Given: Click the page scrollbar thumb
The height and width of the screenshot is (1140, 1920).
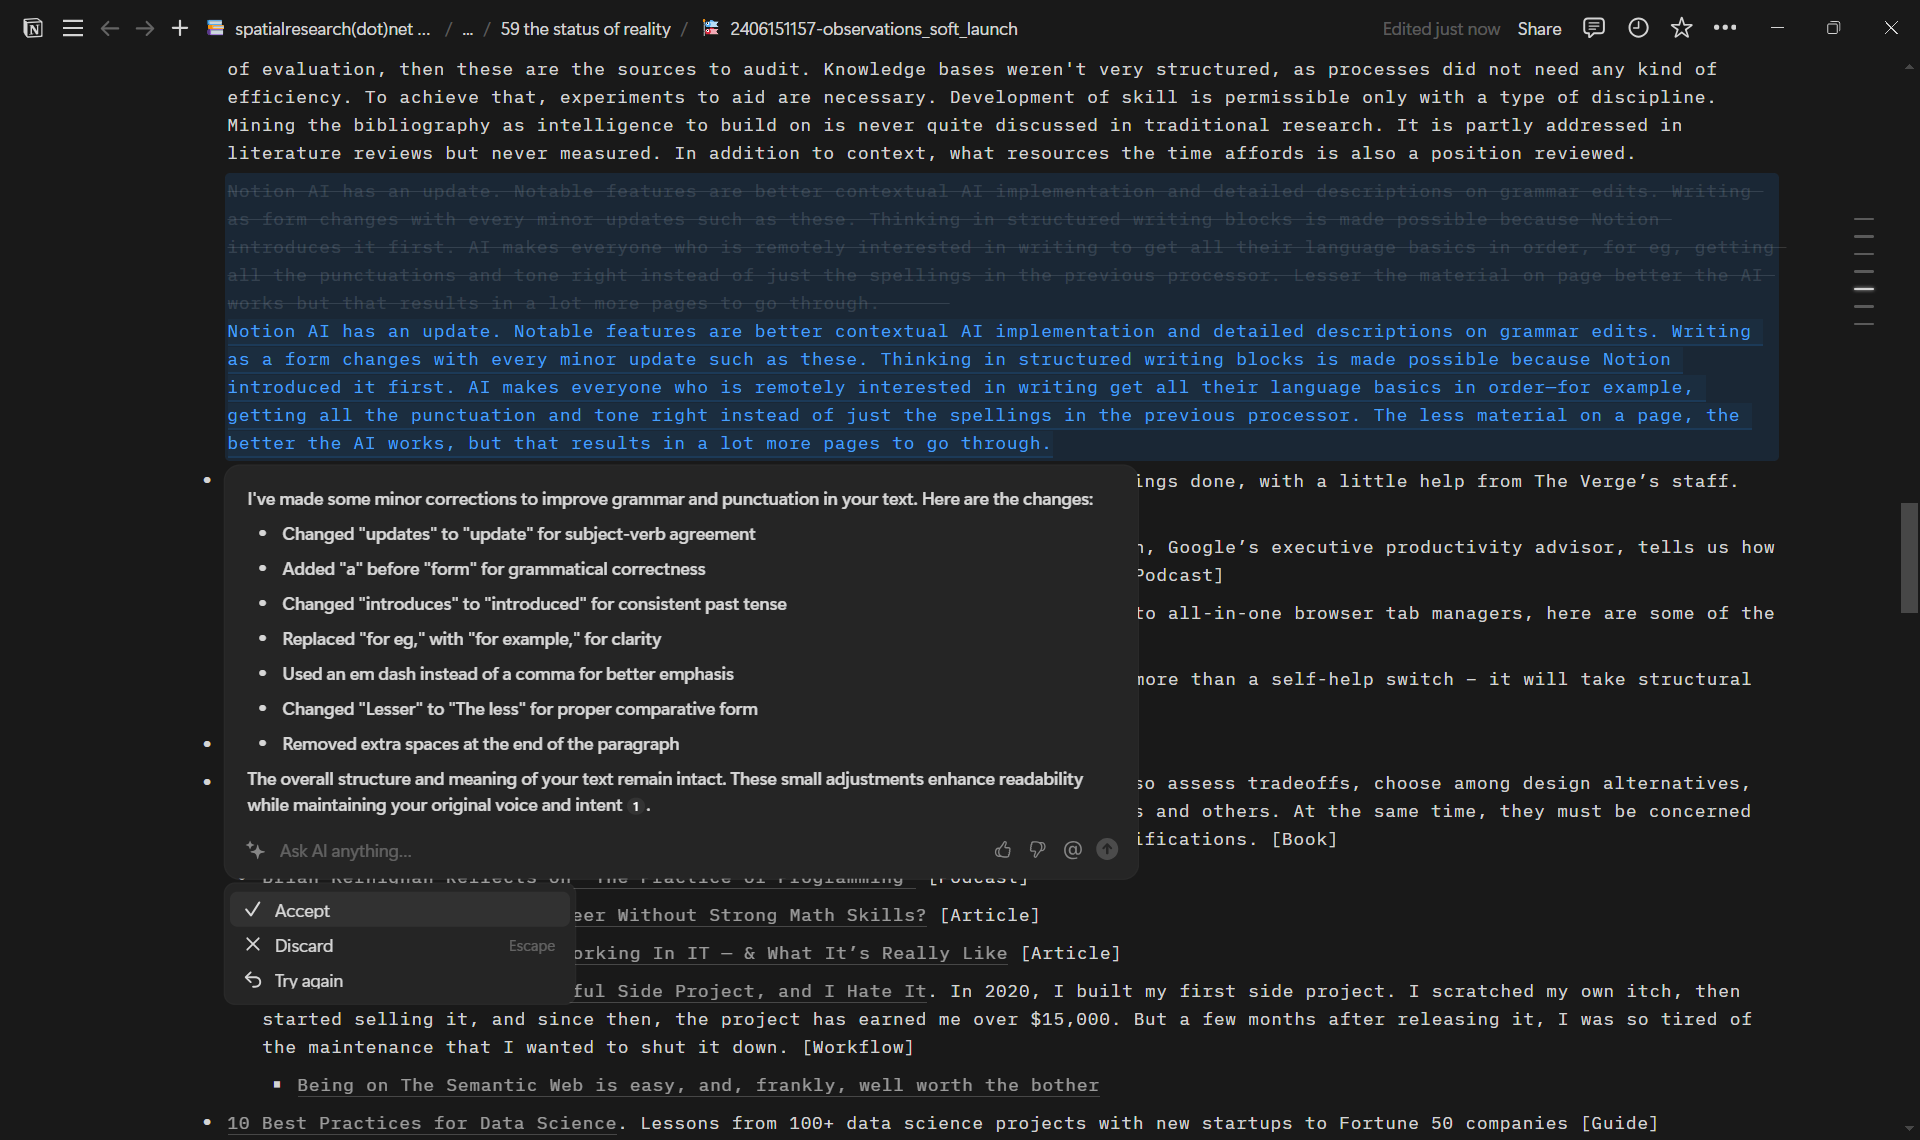Looking at the screenshot, I should [1909, 558].
